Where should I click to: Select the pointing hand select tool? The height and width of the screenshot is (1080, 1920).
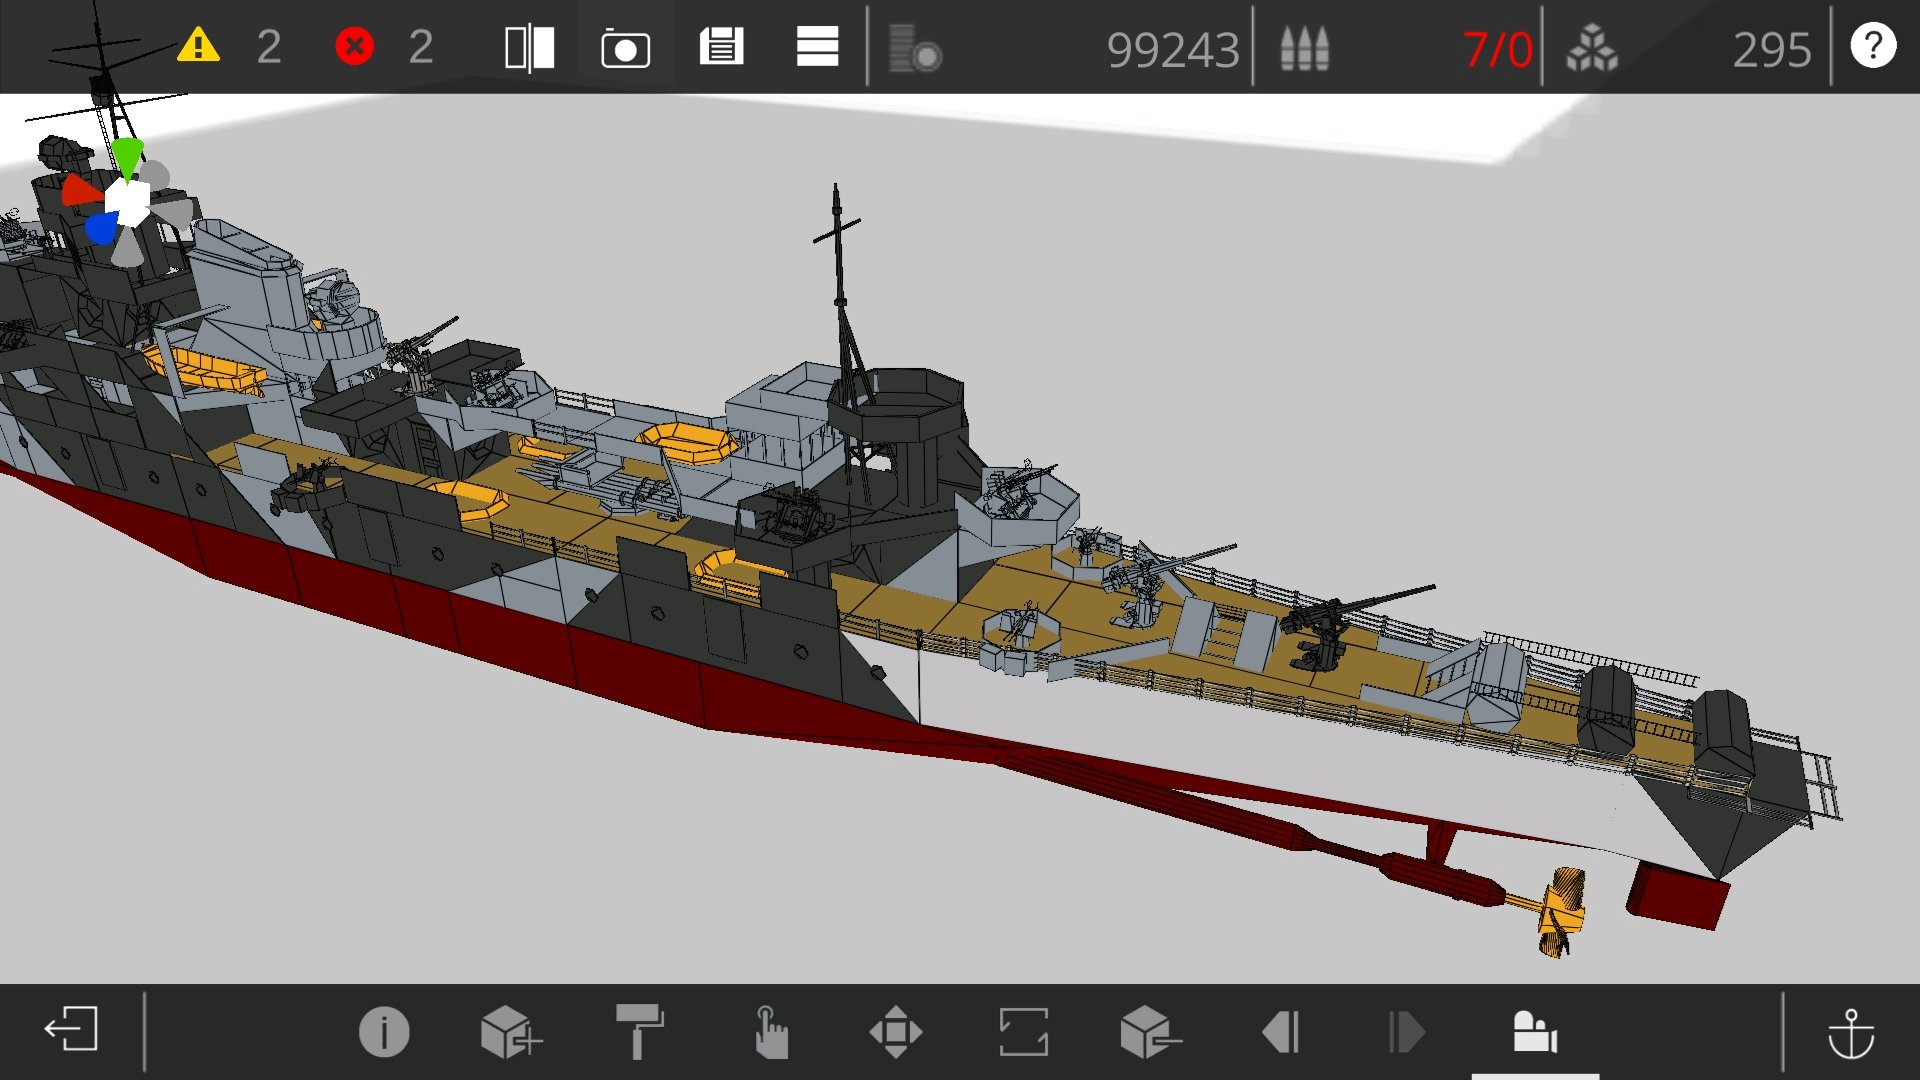point(770,1032)
